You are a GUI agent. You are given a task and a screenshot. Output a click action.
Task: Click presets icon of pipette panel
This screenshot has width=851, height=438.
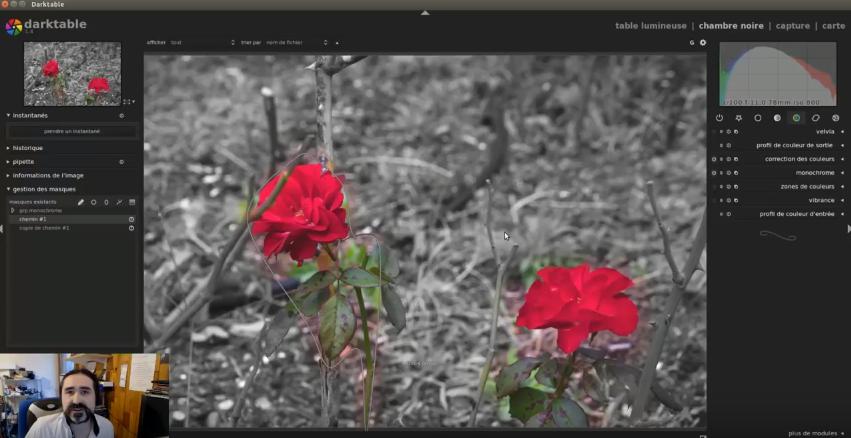tap(122, 162)
